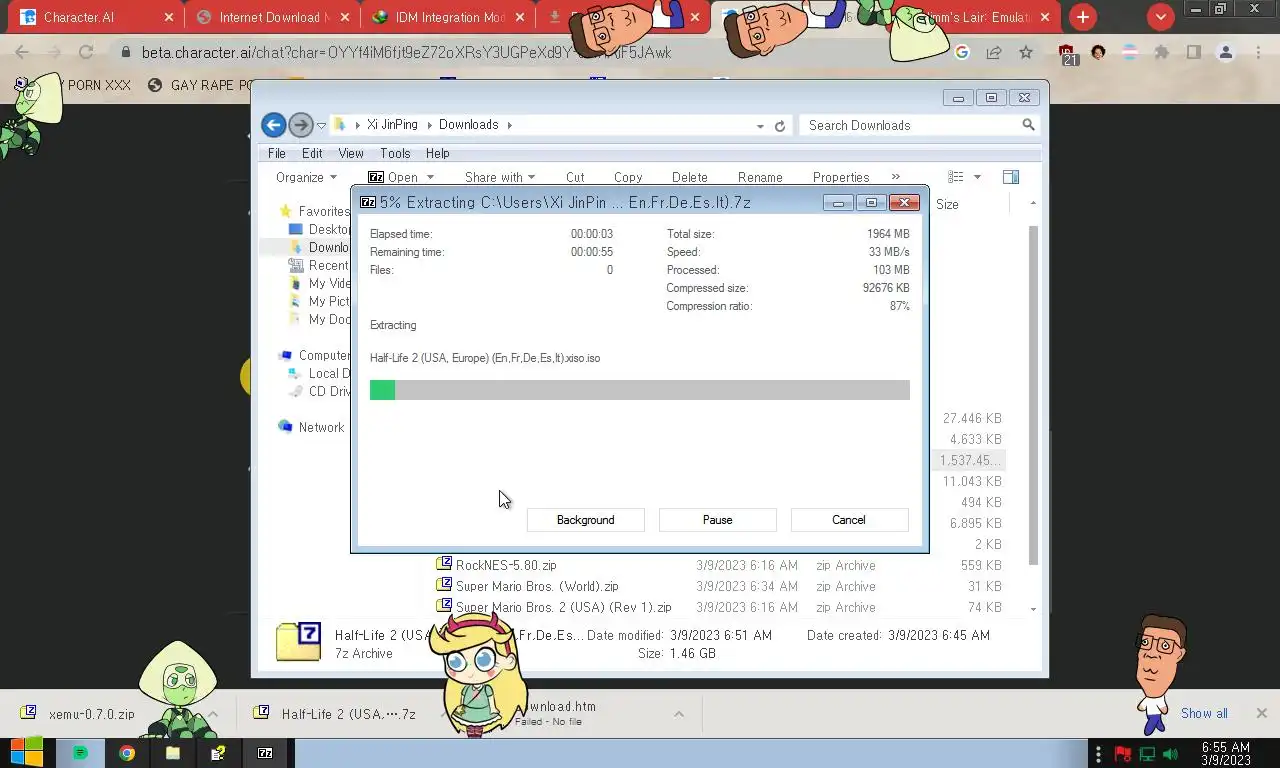The image size is (1280, 768).
Task: Open the Chrome three-dot menu
Action: tap(1259, 52)
